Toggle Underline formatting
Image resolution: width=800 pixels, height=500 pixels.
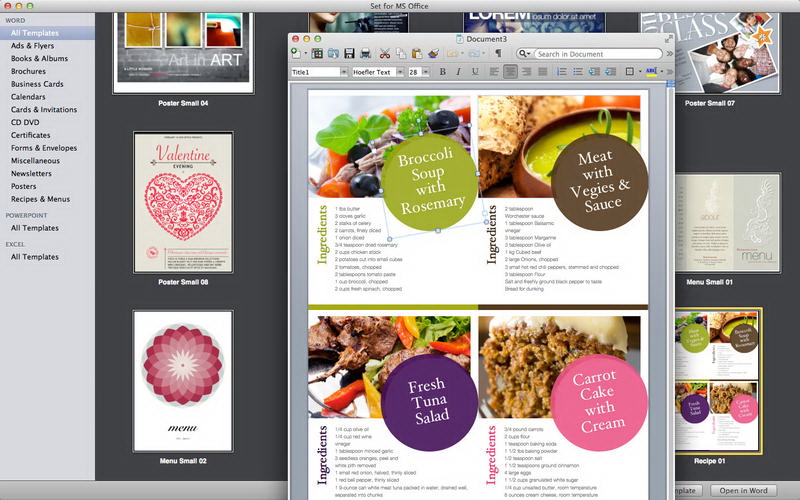point(475,72)
